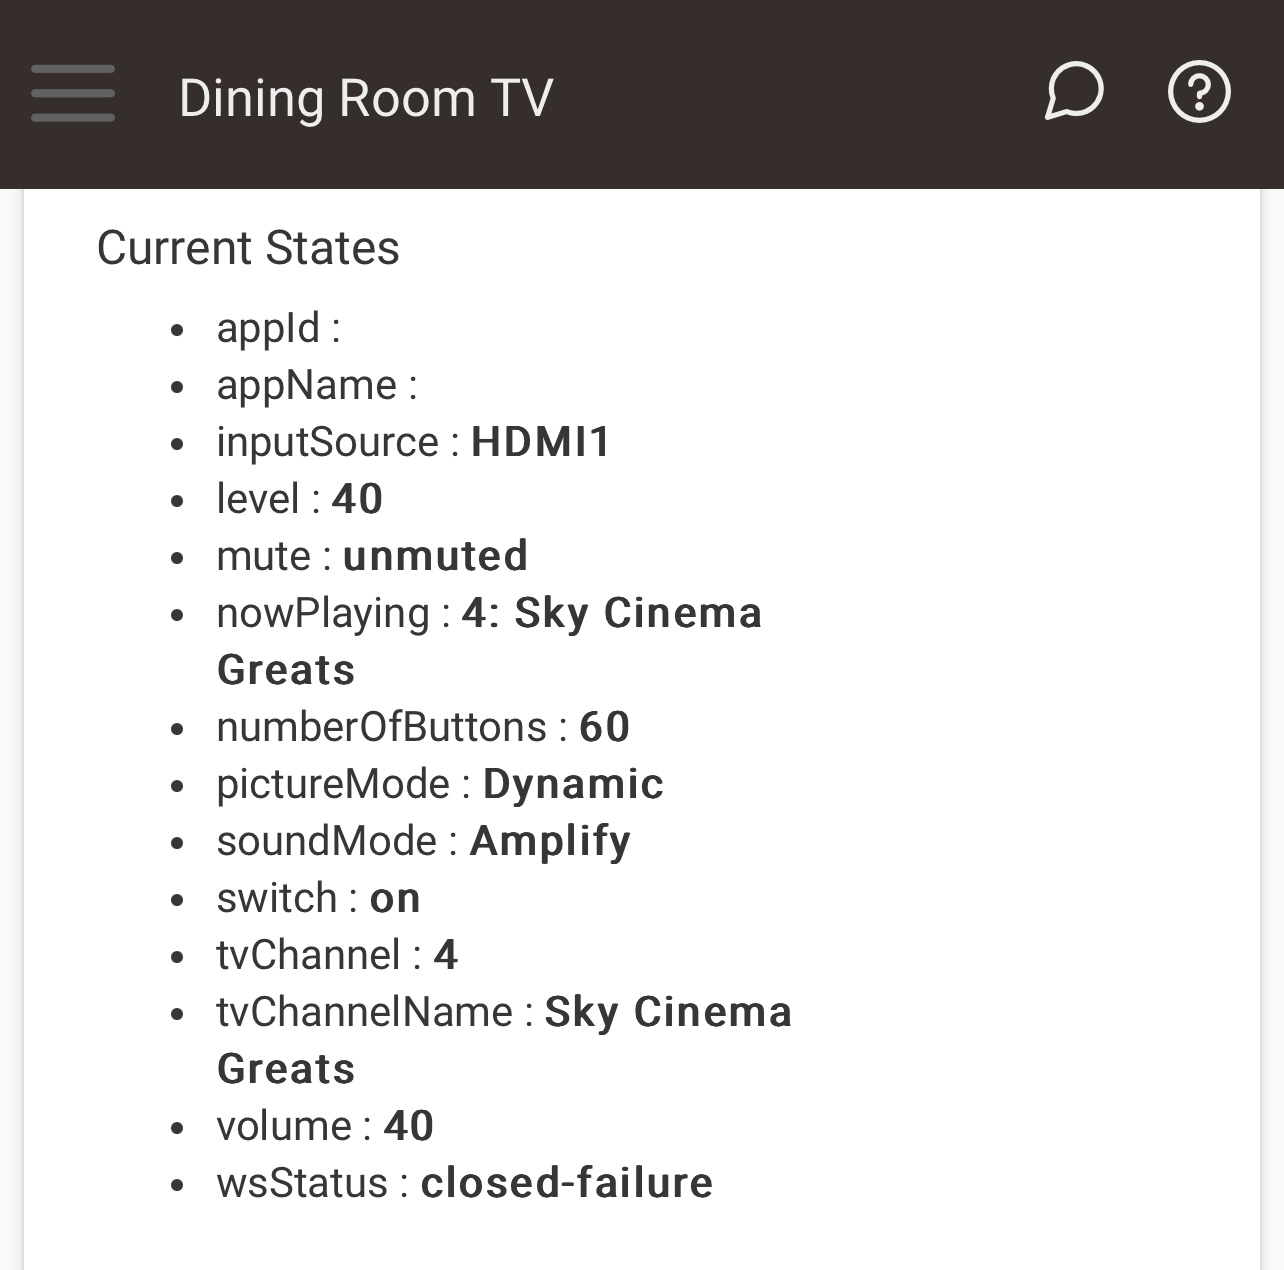Click the numberOfButtons 60 entry
Viewport: 1284px width, 1270px height.
pyautogui.click(x=423, y=727)
